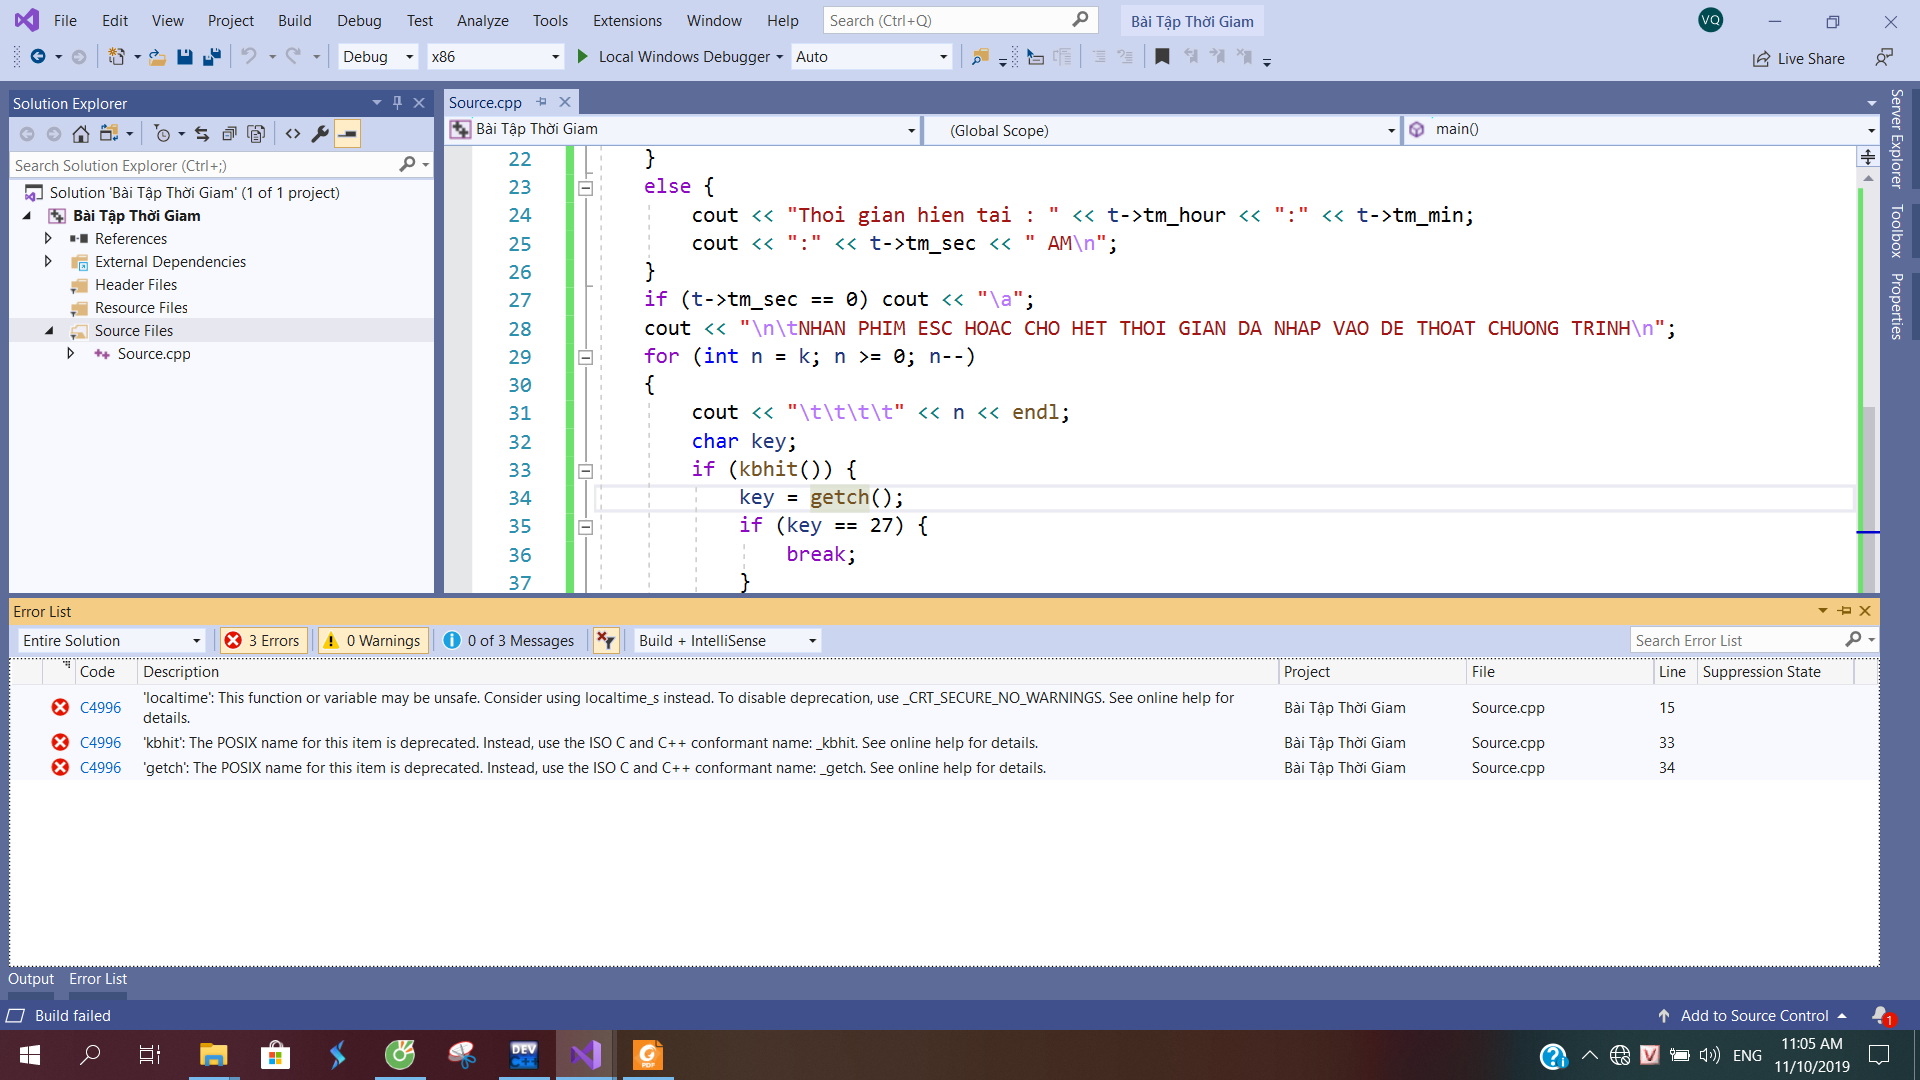Sync Solution Explorer with active document
This screenshot has width=1920, height=1080.
pos(202,133)
